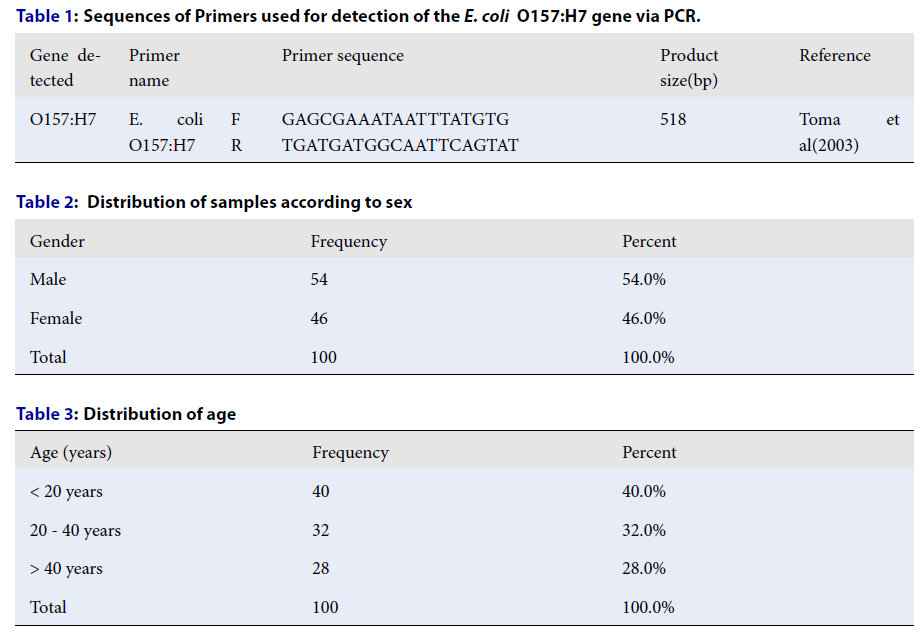Select the "Male" row label

[48, 280]
